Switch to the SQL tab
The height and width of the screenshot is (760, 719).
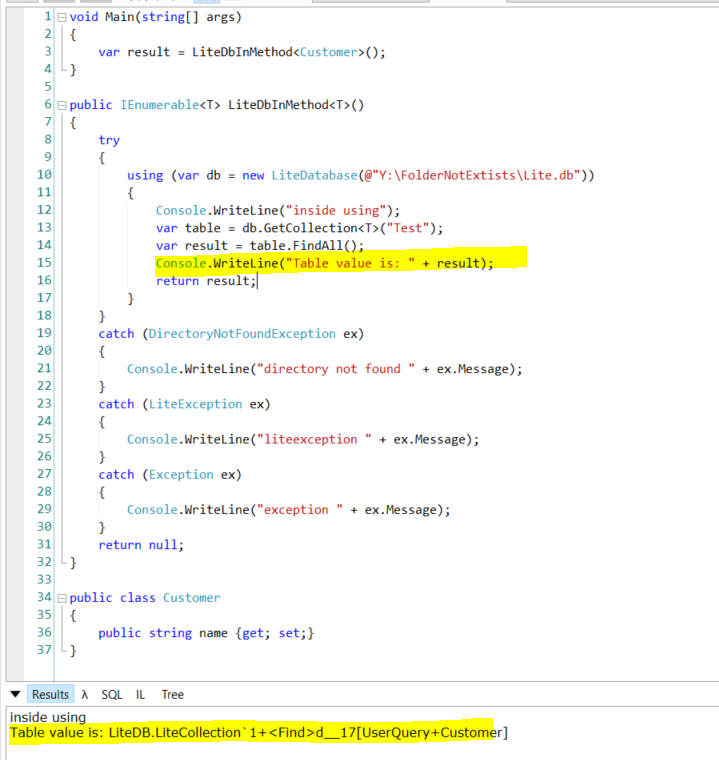coord(112,695)
